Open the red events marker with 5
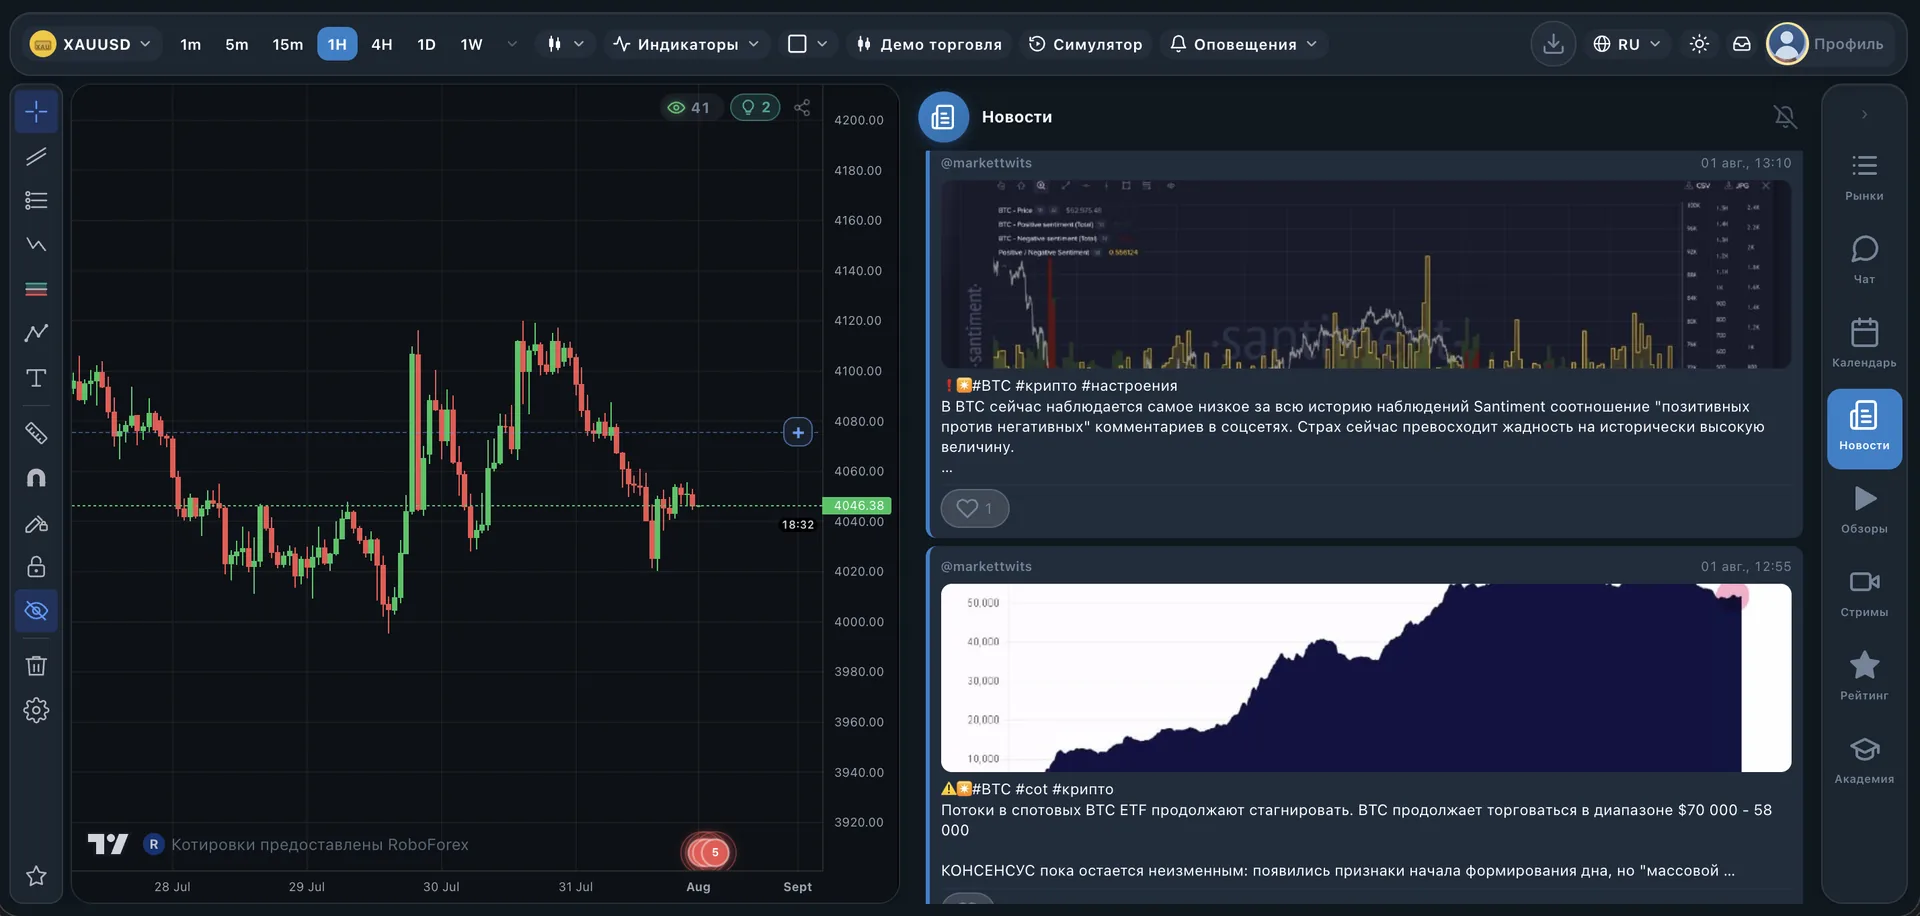The height and width of the screenshot is (916, 1920). click(708, 852)
